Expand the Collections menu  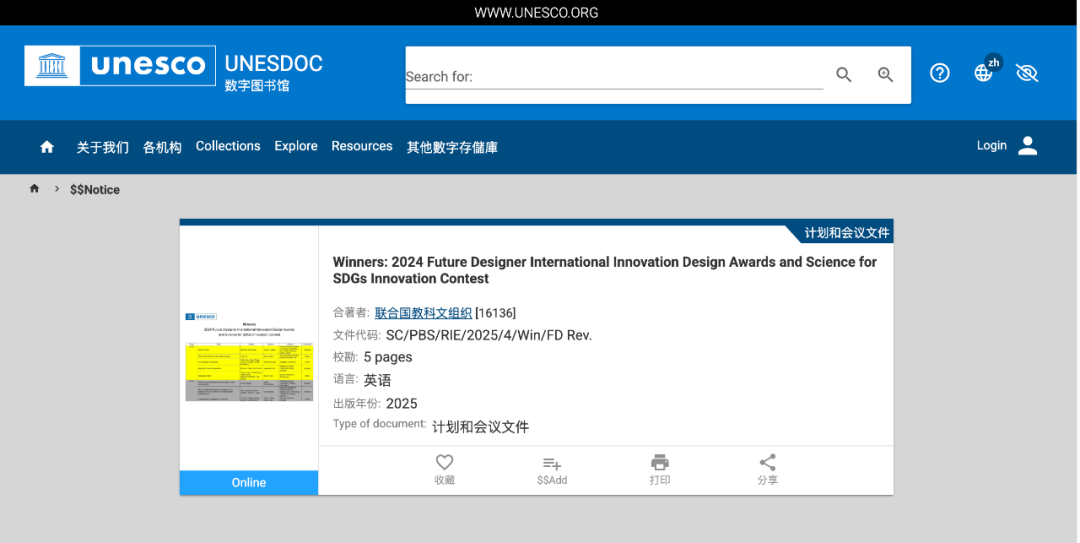tap(228, 146)
